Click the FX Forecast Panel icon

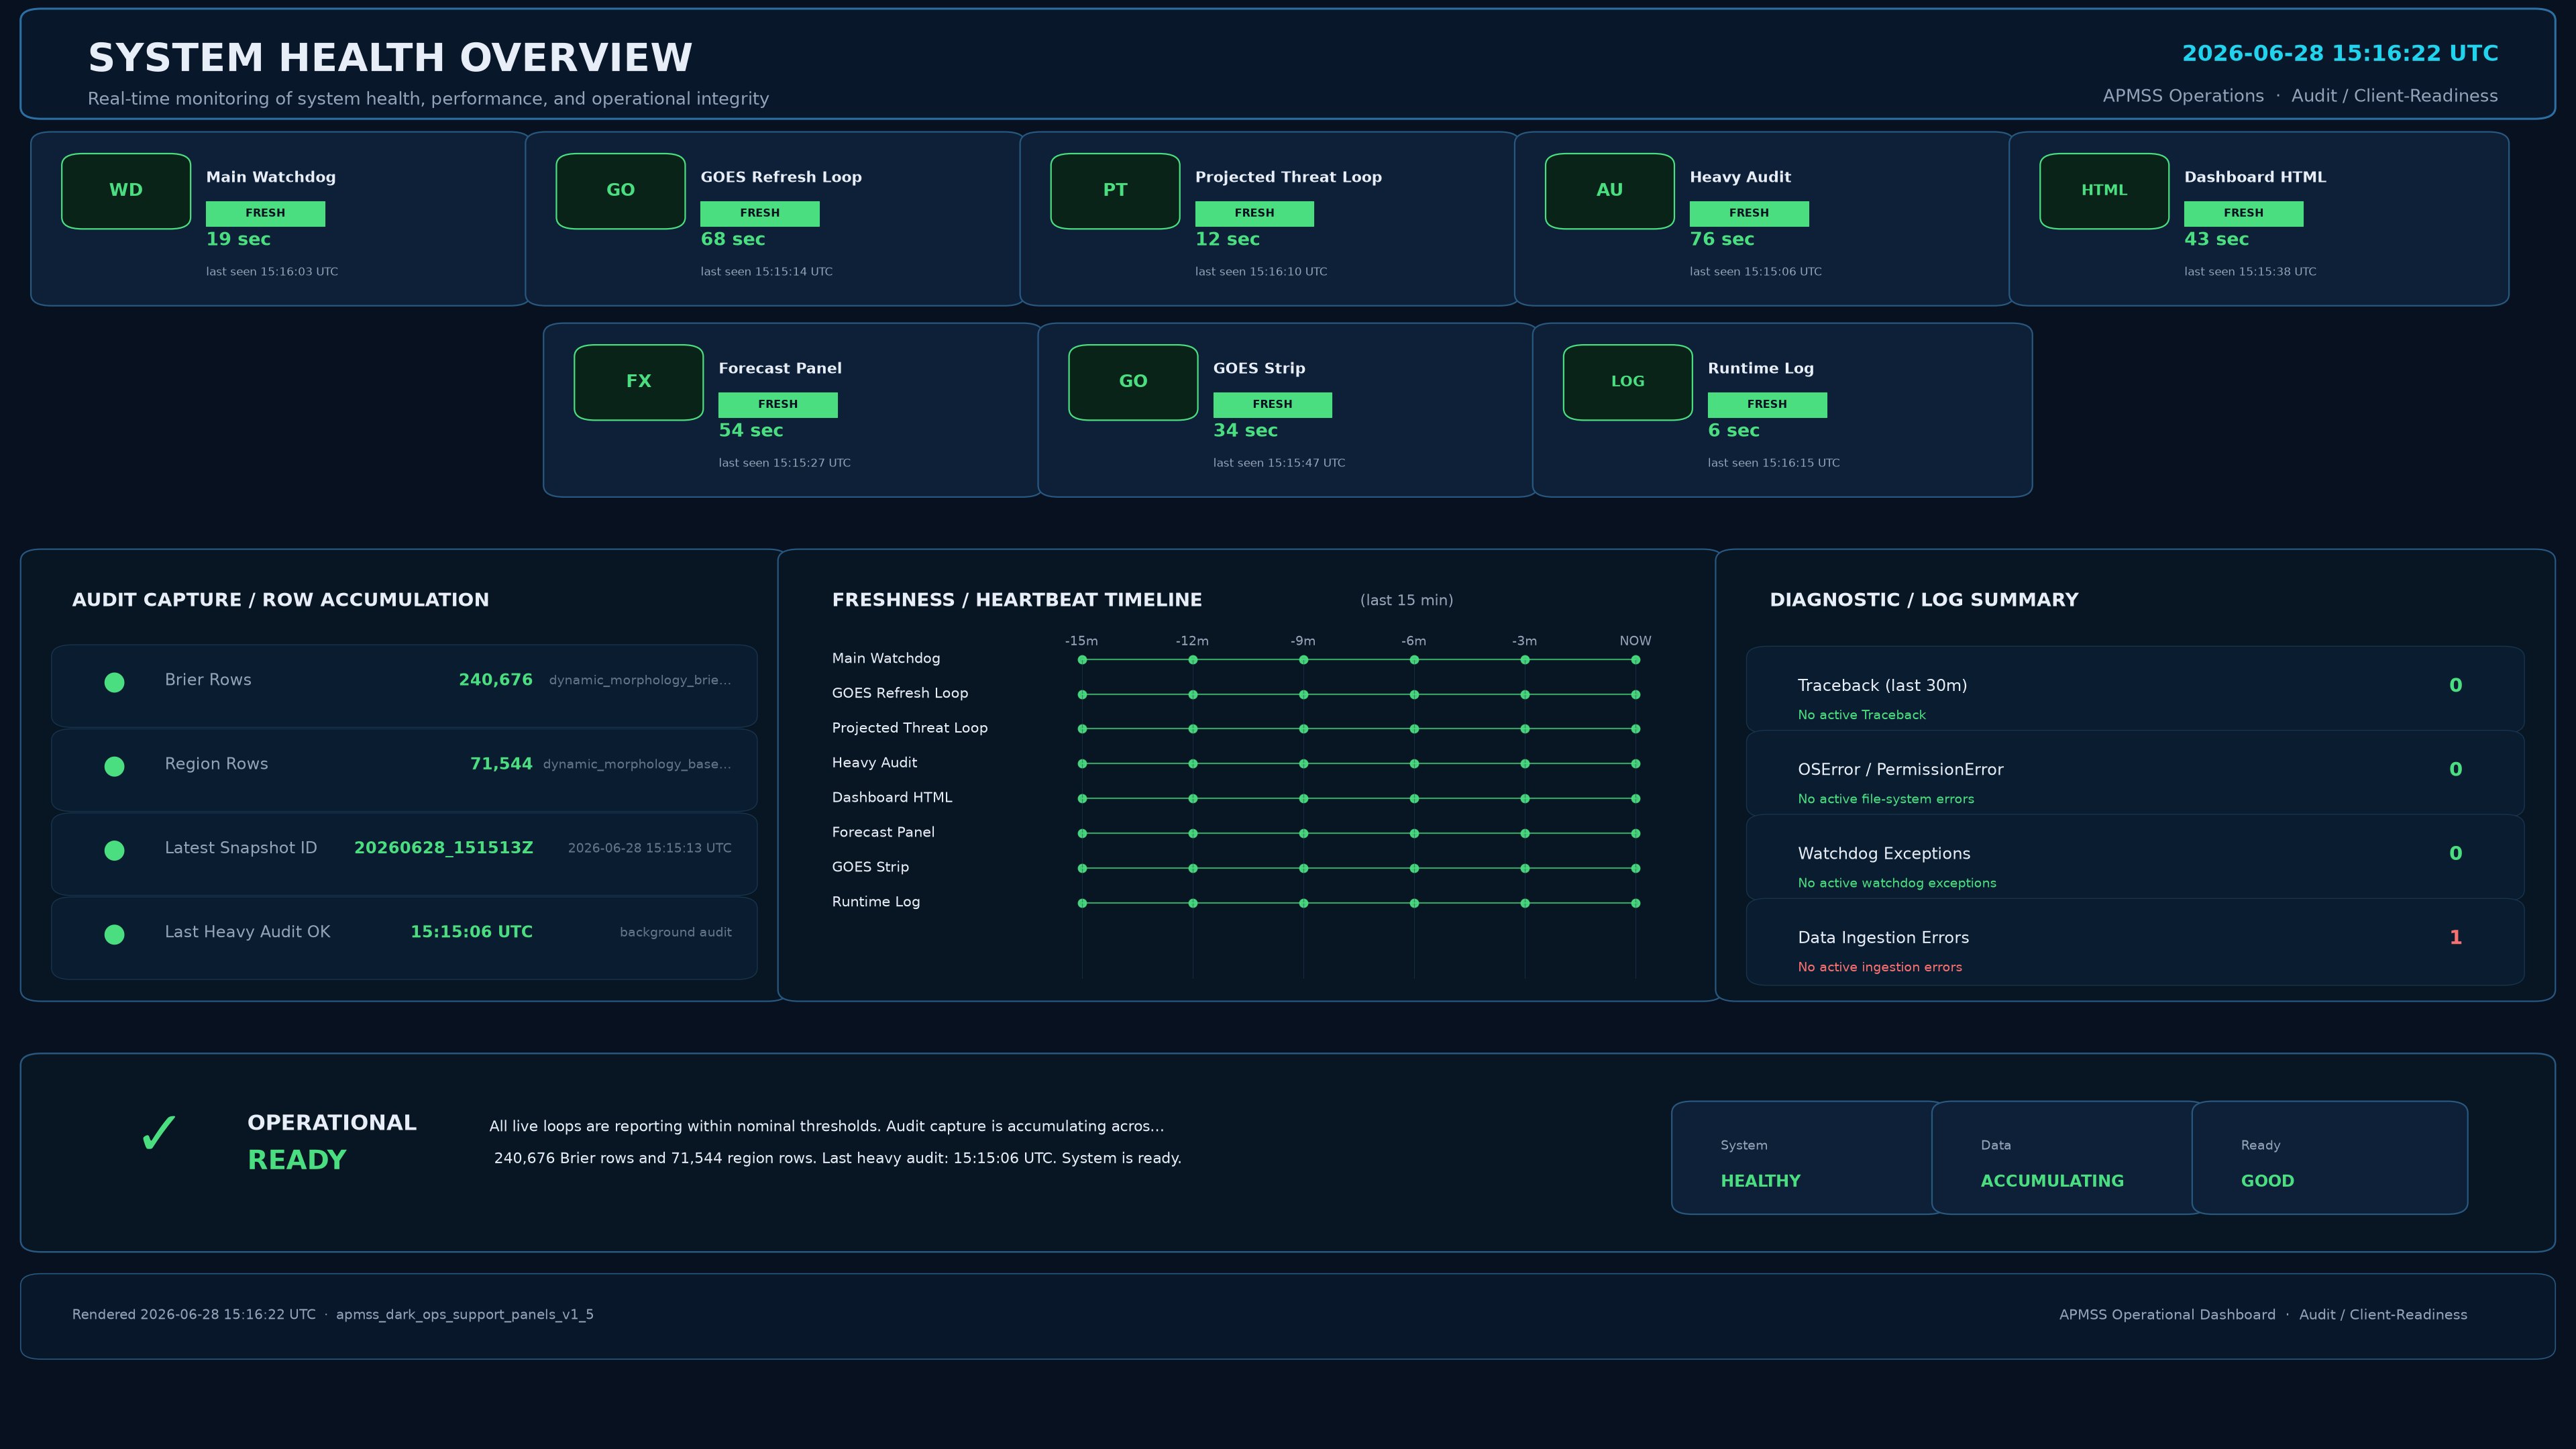pos(638,382)
